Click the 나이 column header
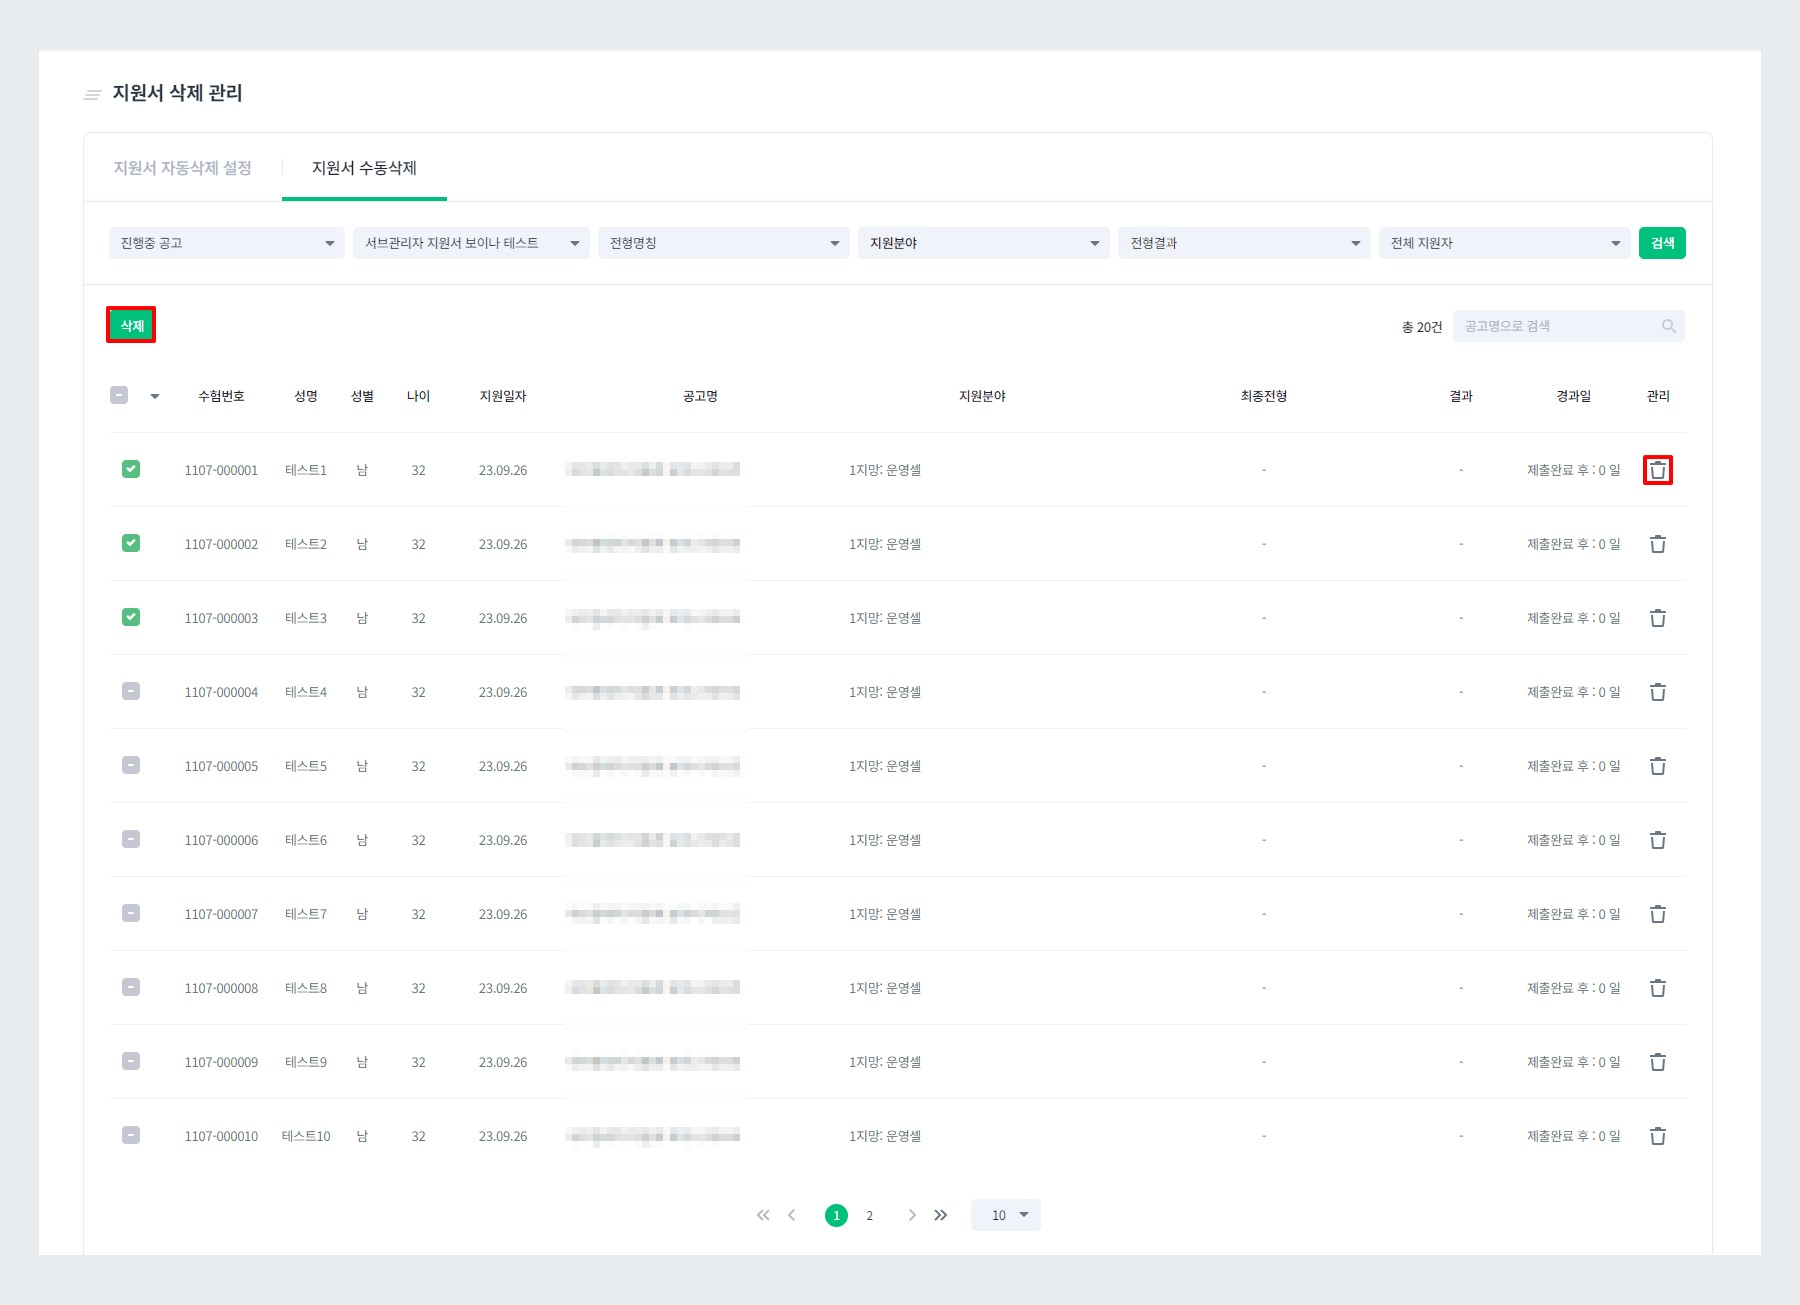The width and height of the screenshot is (1800, 1305). pos(418,396)
